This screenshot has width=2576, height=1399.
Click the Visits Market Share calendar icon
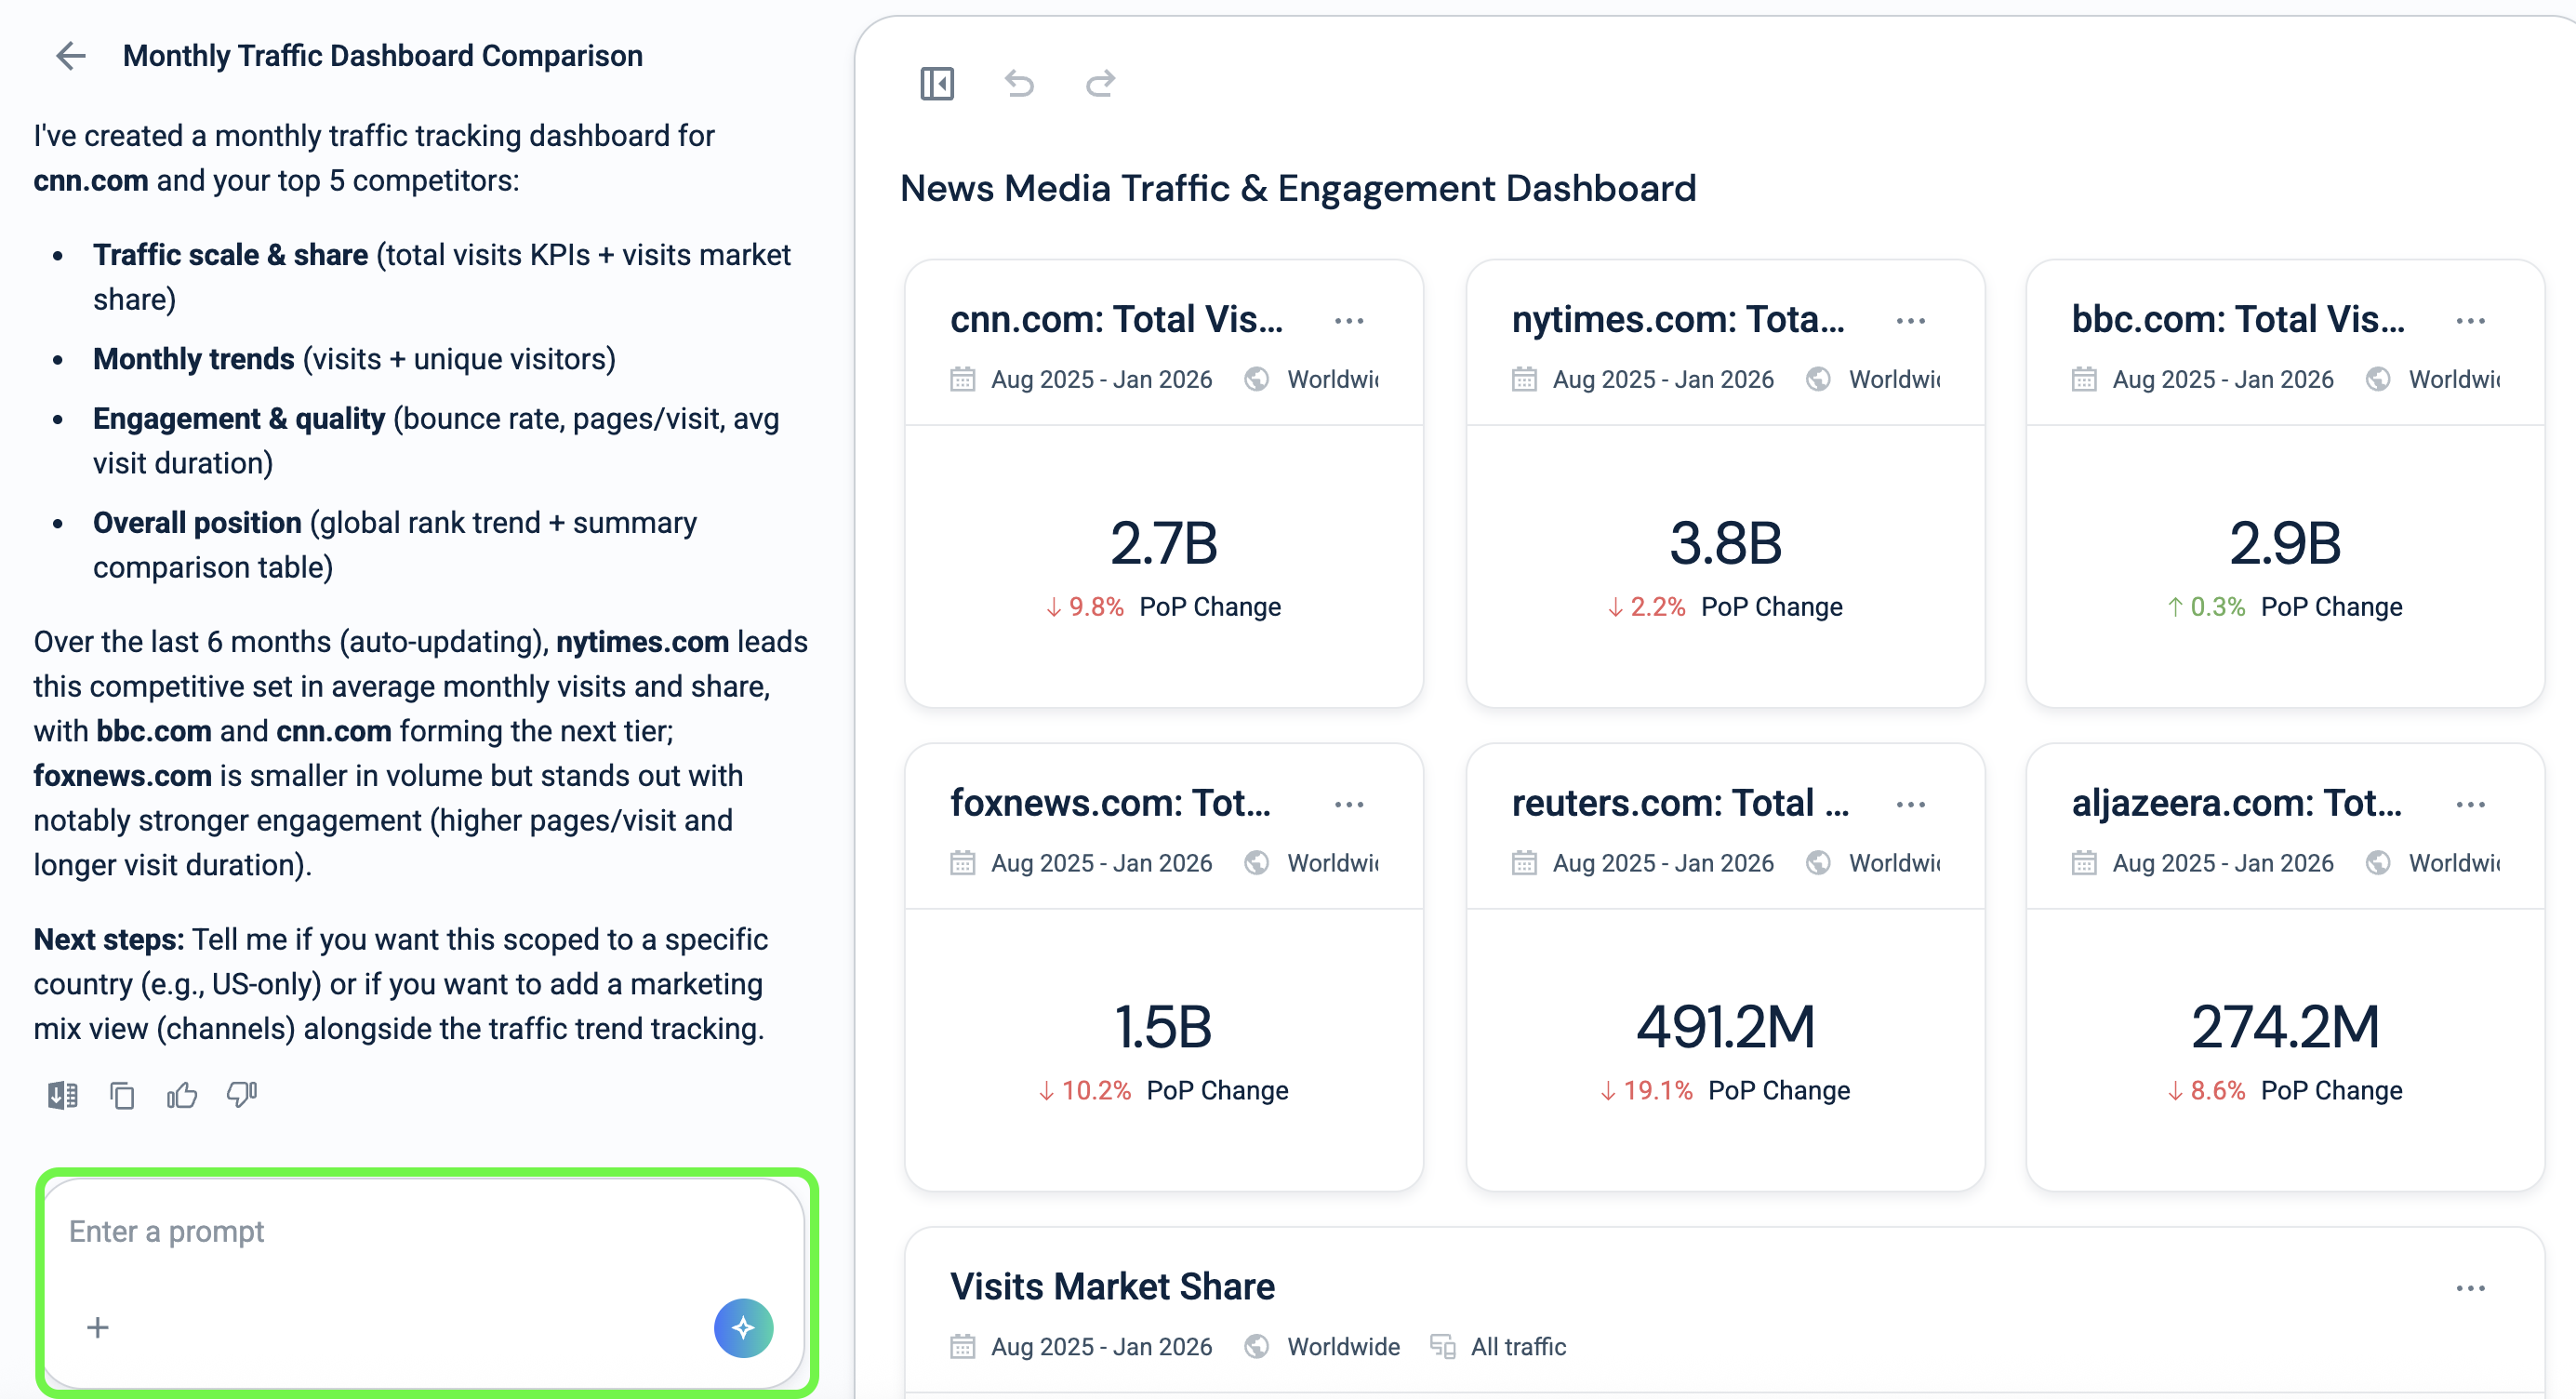(962, 1346)
